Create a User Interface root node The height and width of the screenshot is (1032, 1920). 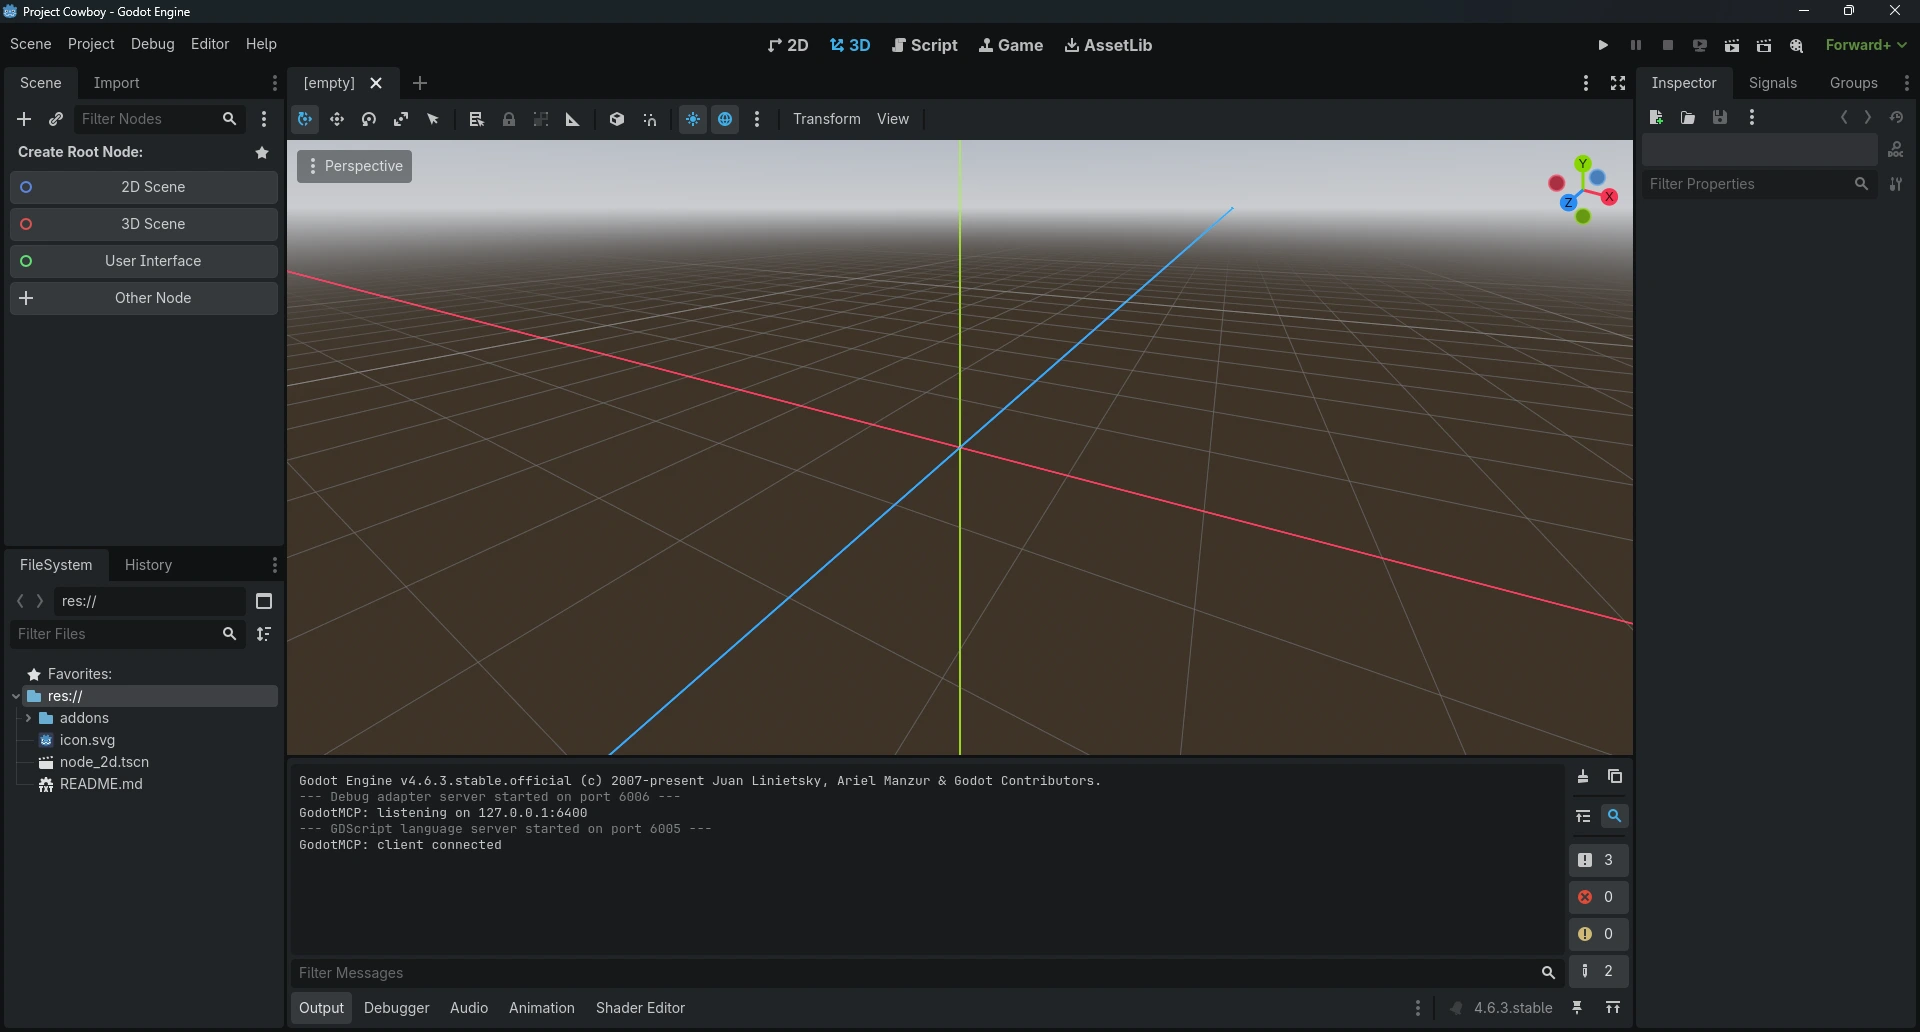144,261
